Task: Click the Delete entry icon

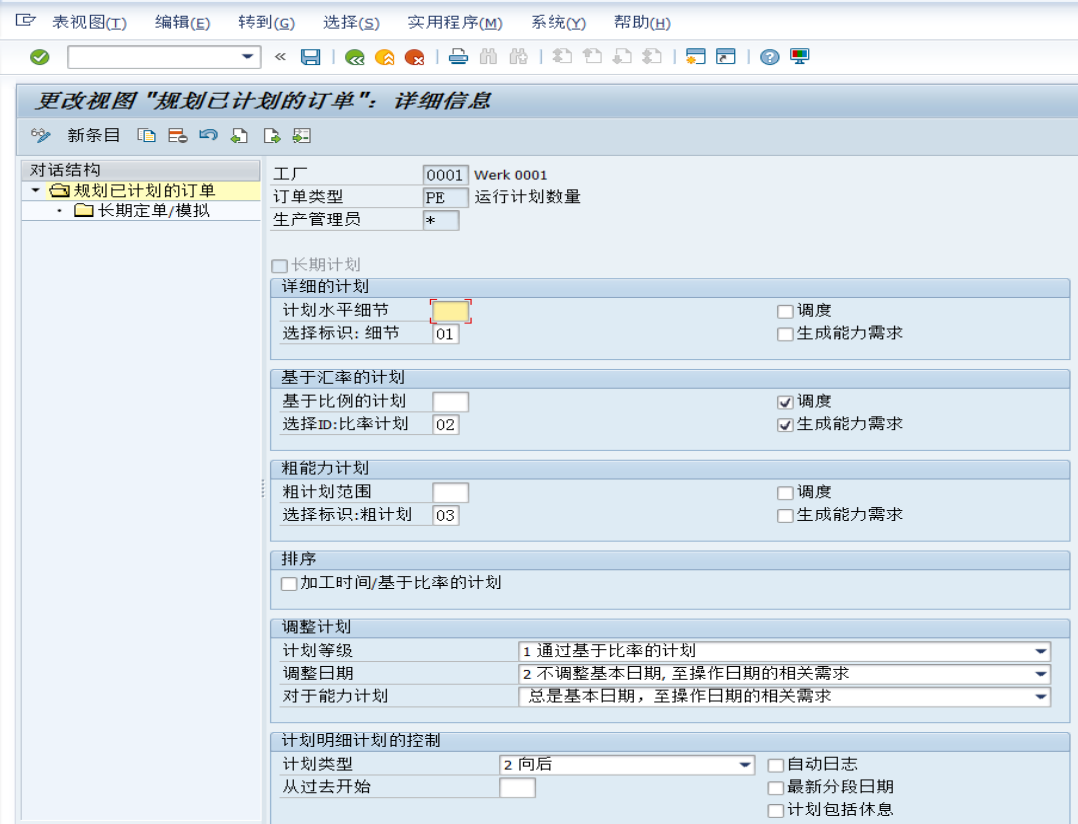Action: (x=177, y=135)
